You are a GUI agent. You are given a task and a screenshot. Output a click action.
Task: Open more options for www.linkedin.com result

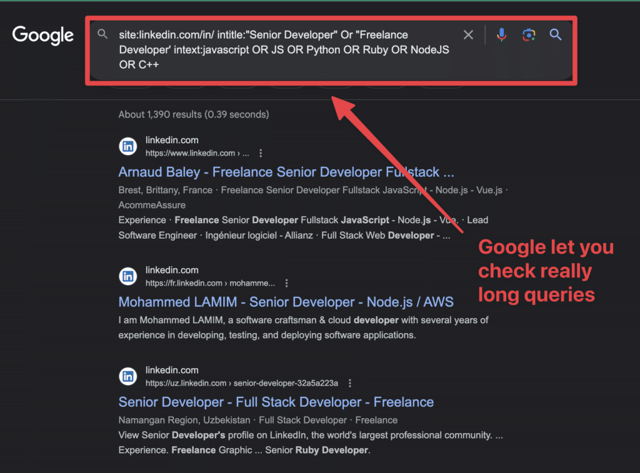pyautogui.click(x=261, y=153)
